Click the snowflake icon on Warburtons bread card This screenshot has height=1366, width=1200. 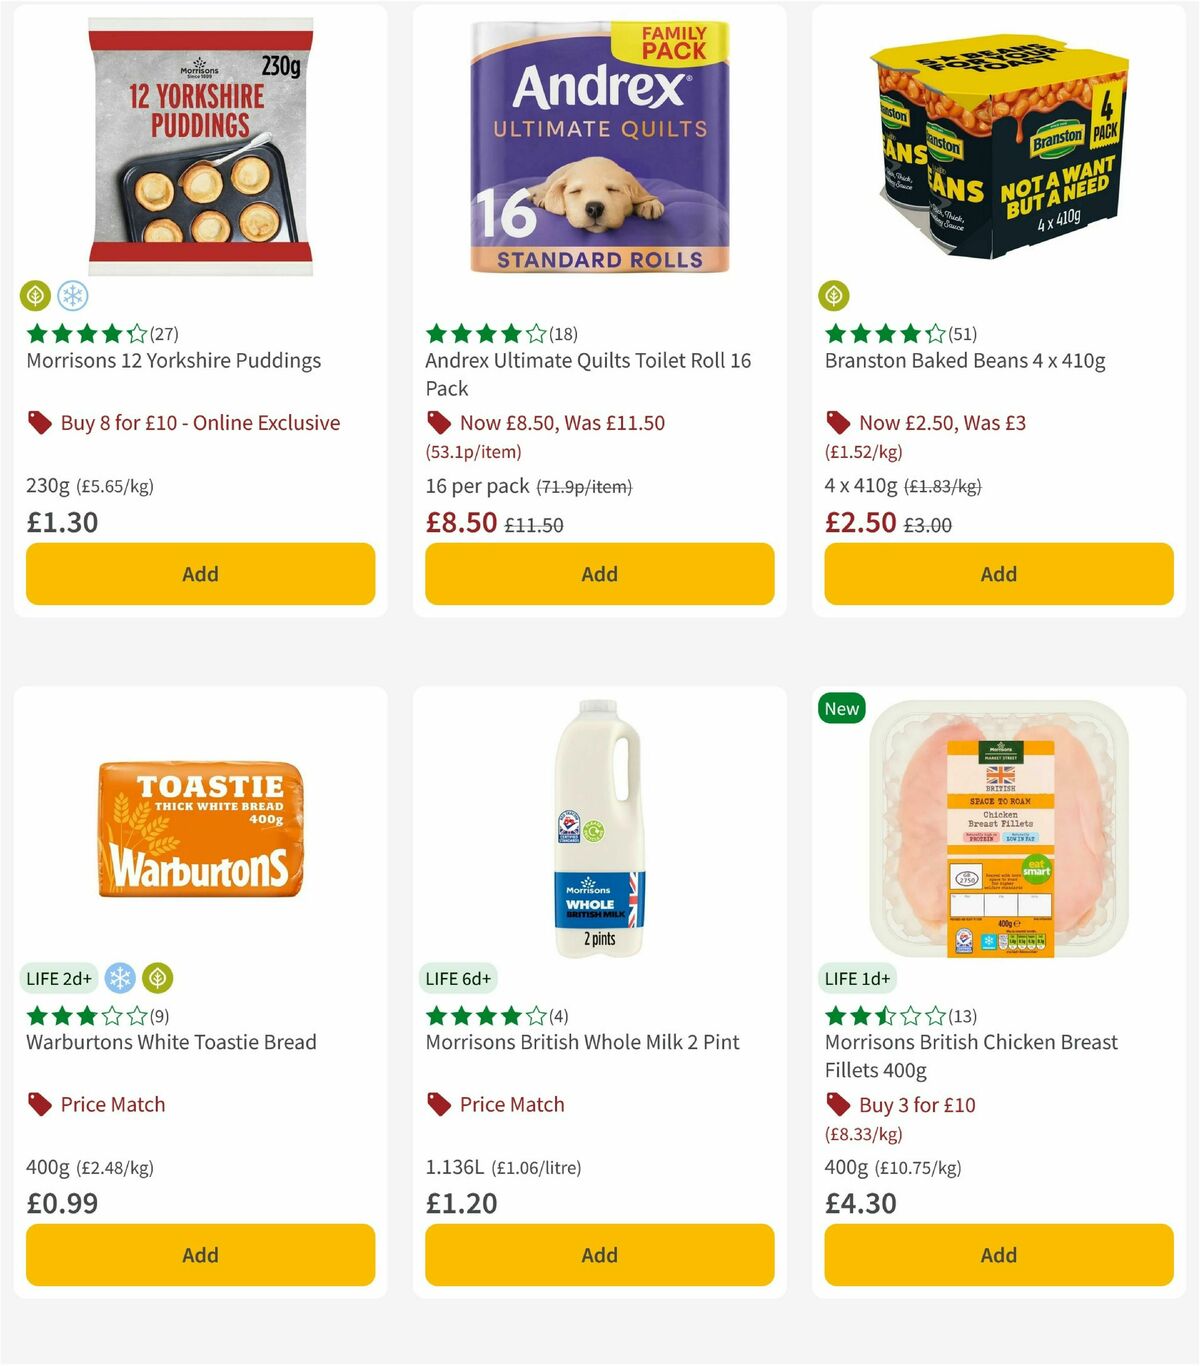click(121, 978)
